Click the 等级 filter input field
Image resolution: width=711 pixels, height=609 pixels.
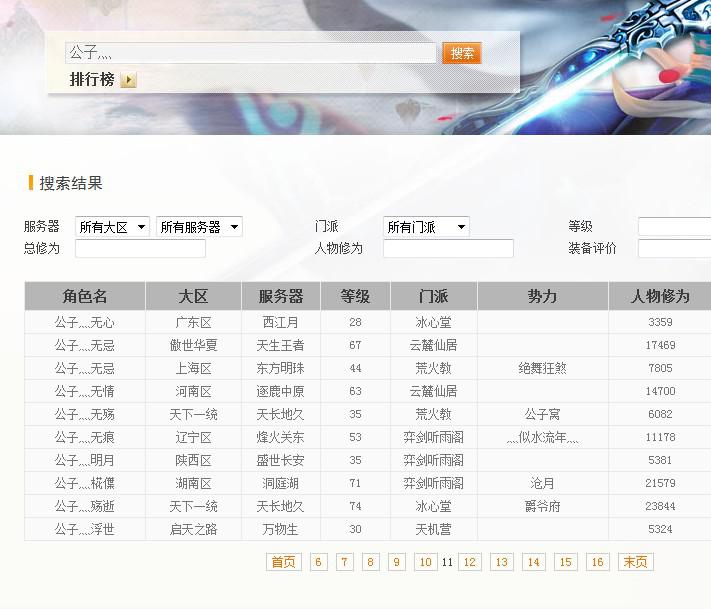tap(674, 227)
